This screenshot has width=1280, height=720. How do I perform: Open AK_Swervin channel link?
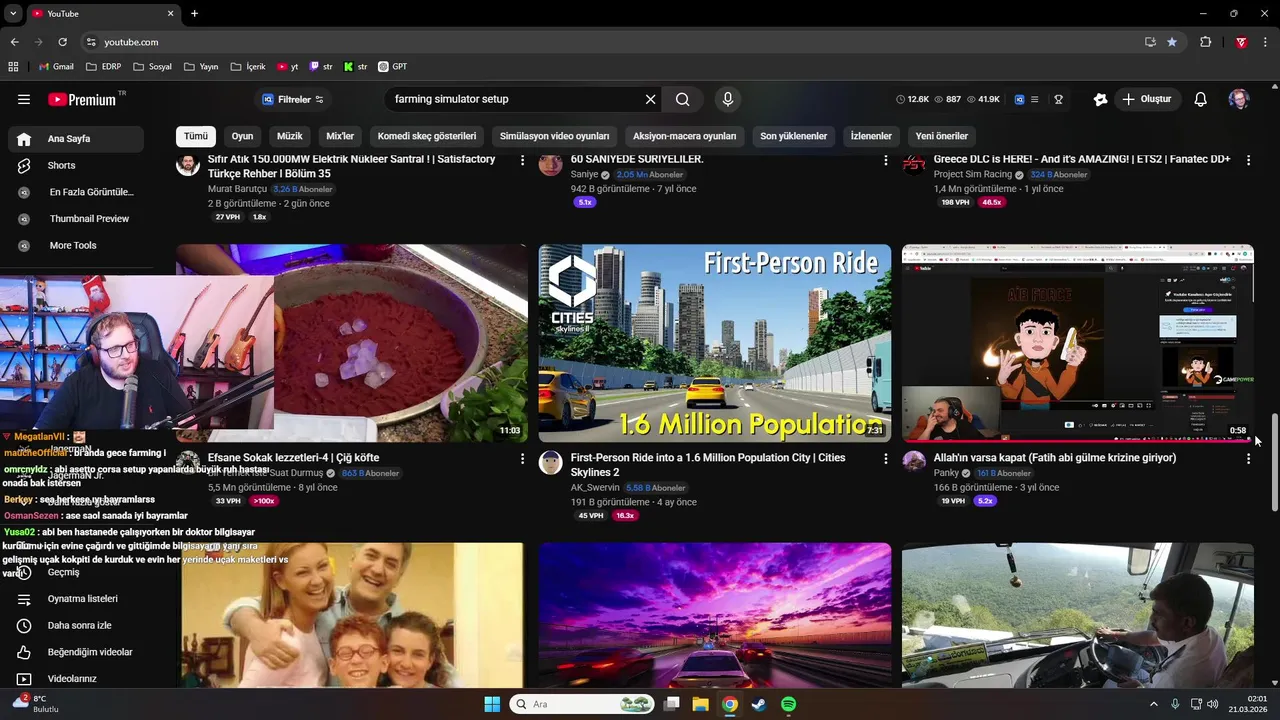click(595, 488)
